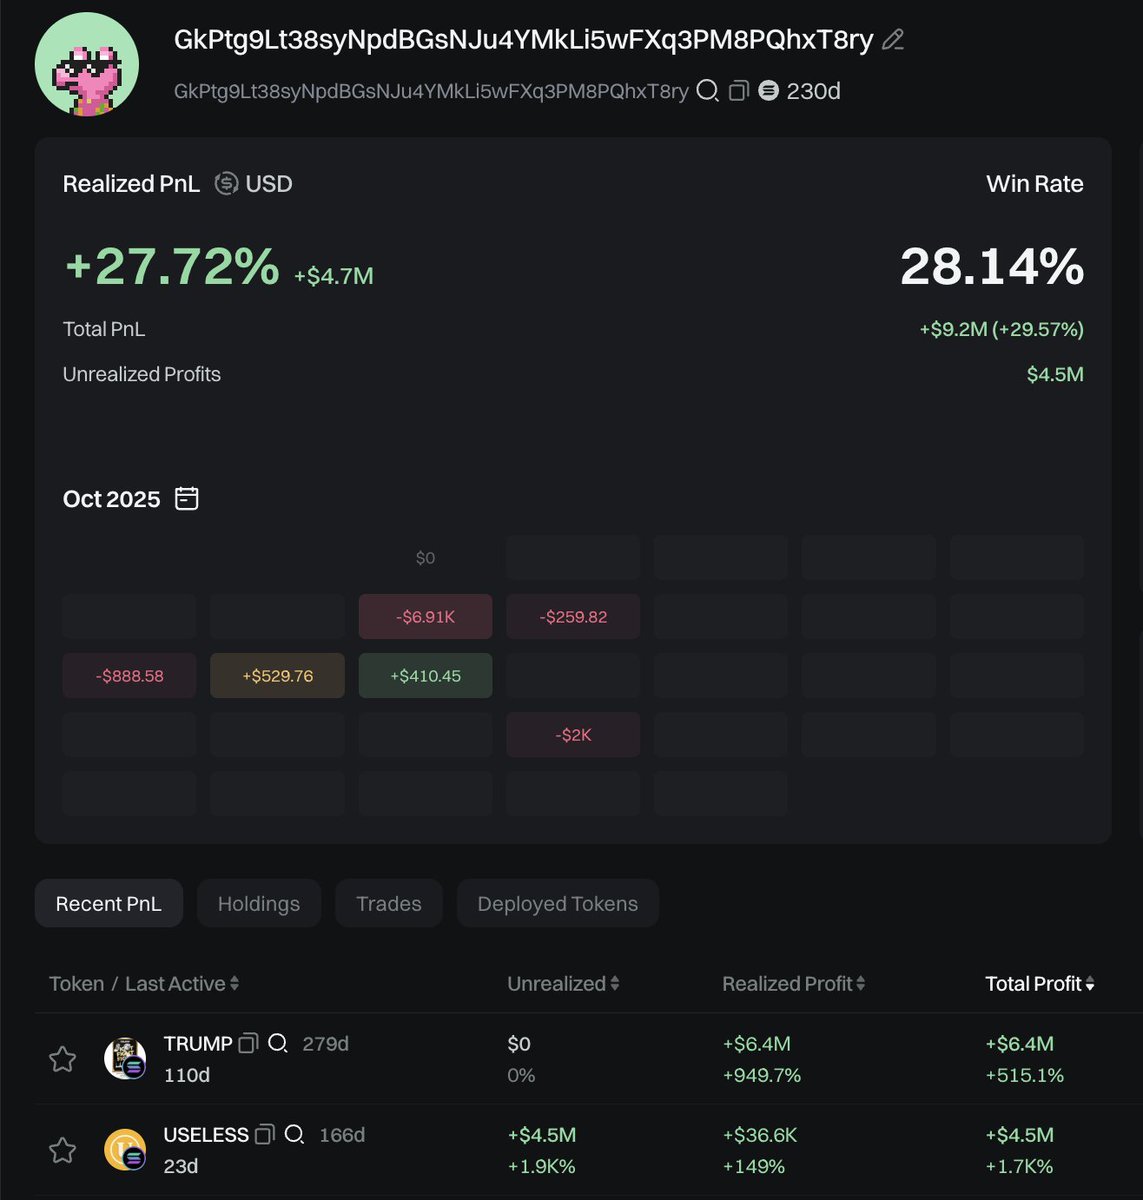Star the USELESS token row
Screen dimensions: 1143x1200
coord(63,1150)
